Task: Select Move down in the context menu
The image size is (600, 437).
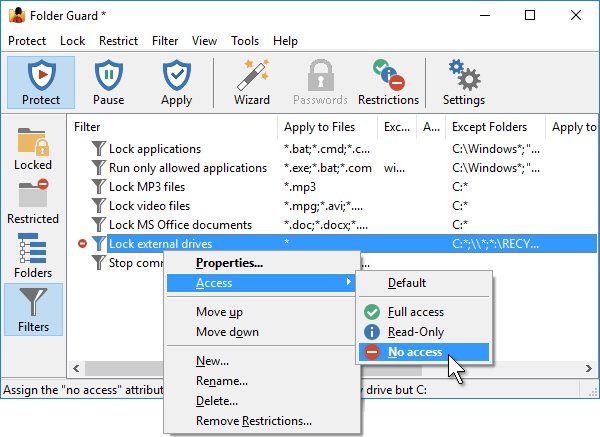Action: click(x=262, y=332)
